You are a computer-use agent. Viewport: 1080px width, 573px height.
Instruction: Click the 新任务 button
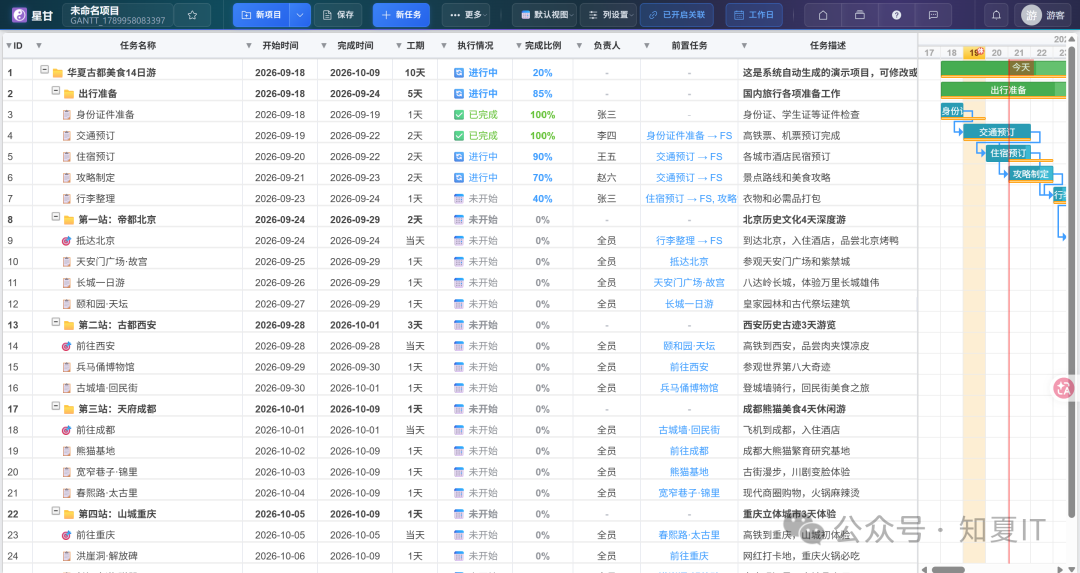point(401,14)
